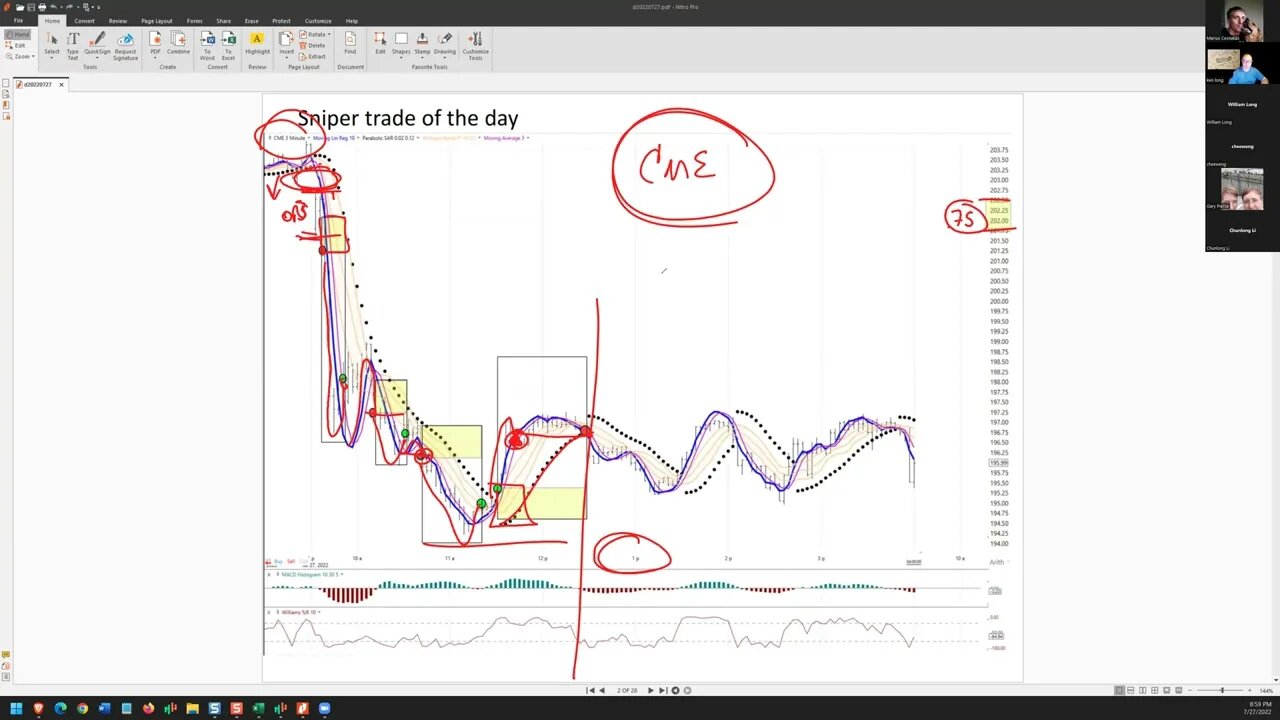Image resolution: width=1280 pixels, height=720 pixels.
Task: Open the Zoom tool dropdown
Action: 19,57
